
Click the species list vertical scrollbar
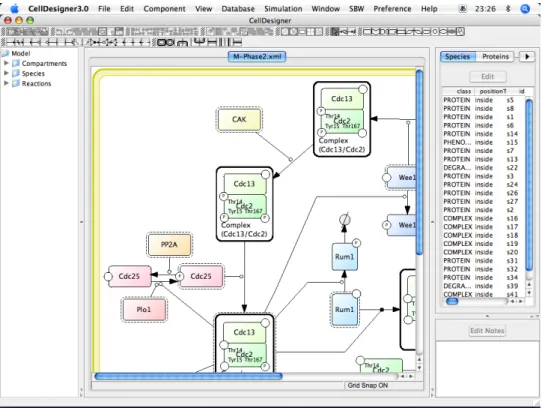[529, 185]
